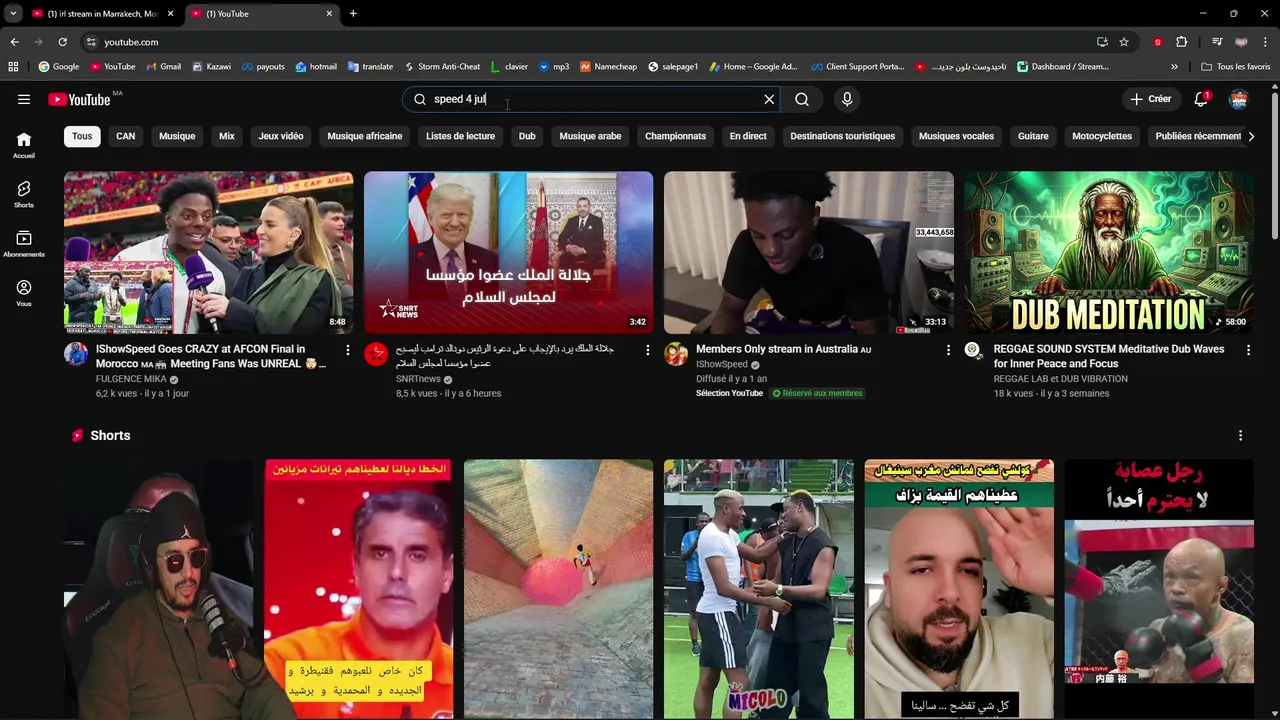Open the Dub Meditation video thumbnail
1280x720 pixels.
pyautogui.click(x=1108, y=253)
